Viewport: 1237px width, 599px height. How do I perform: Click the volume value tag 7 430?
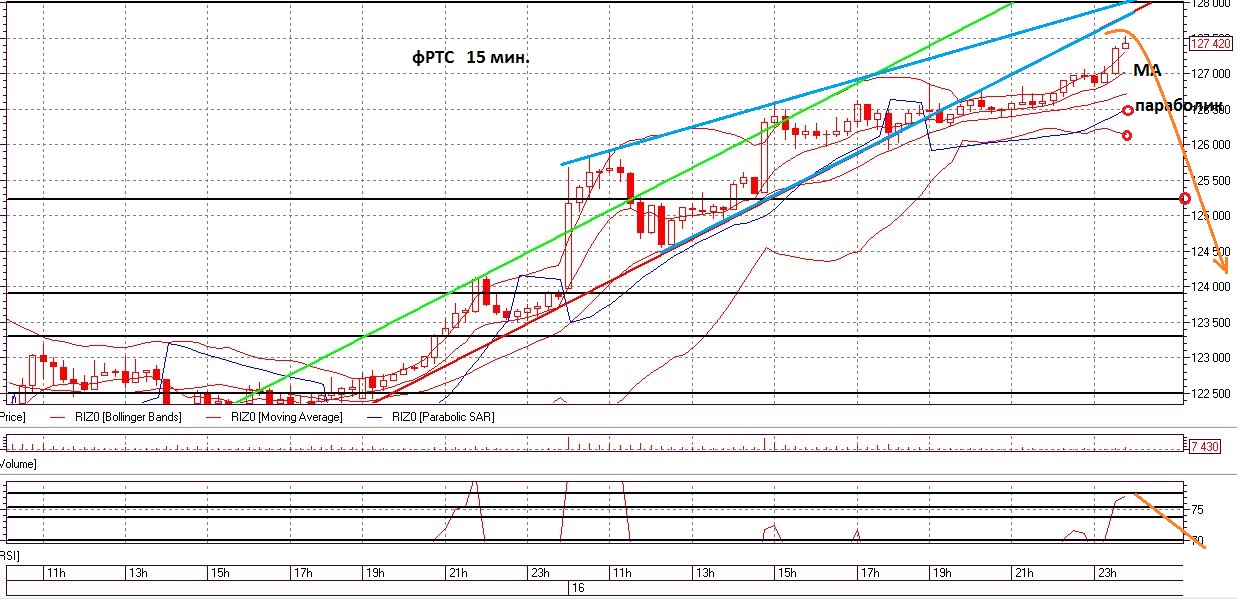click(x=1203, y=446)
